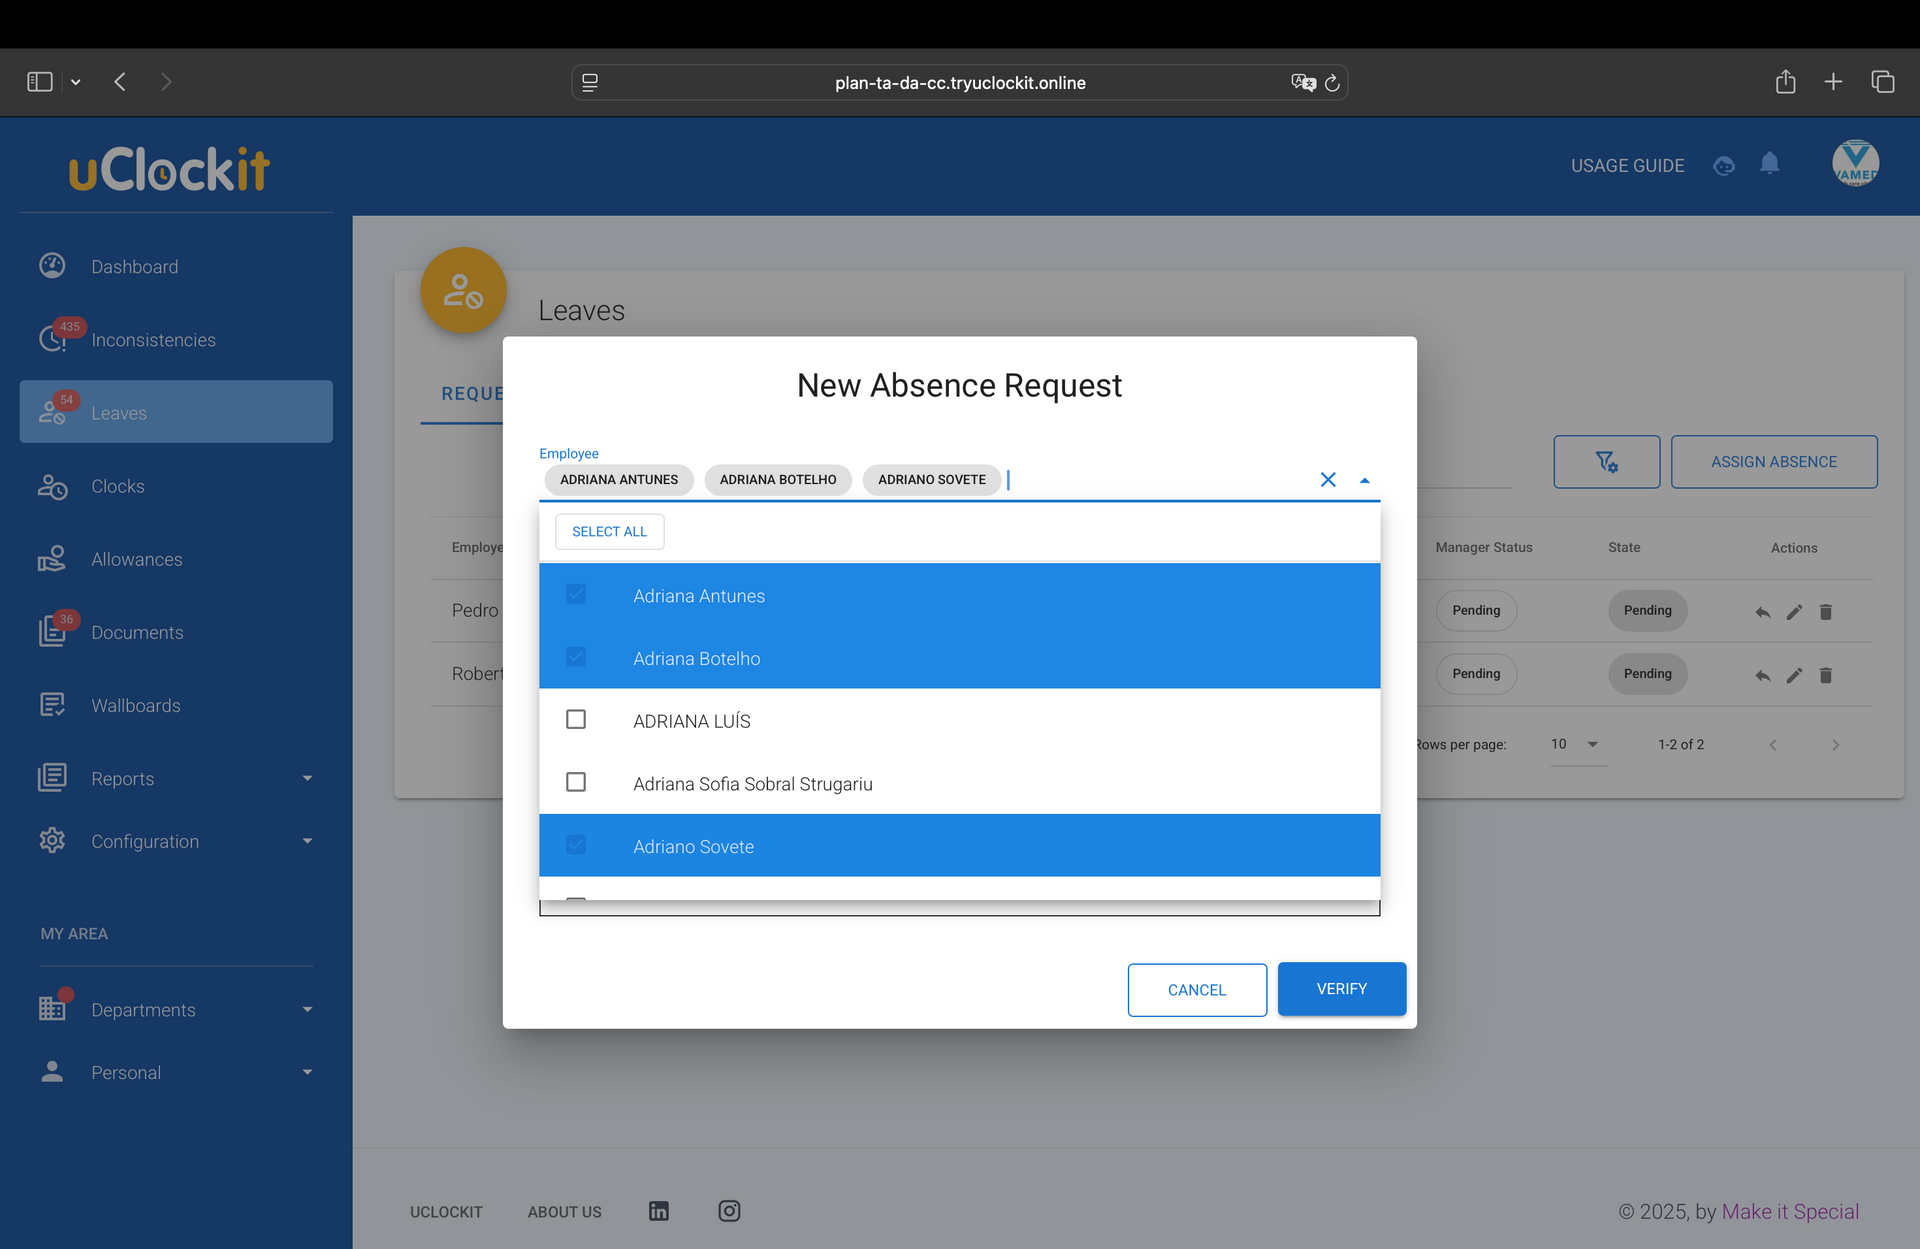Click the Dashboard gauge icon
The height and width of the screenshot is (1249, 1920).
52,265
